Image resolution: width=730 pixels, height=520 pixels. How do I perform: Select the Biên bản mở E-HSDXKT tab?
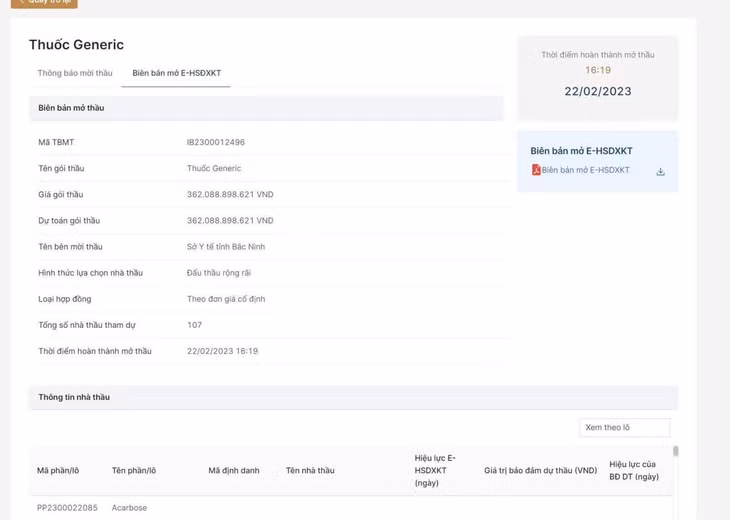point(176,73)
